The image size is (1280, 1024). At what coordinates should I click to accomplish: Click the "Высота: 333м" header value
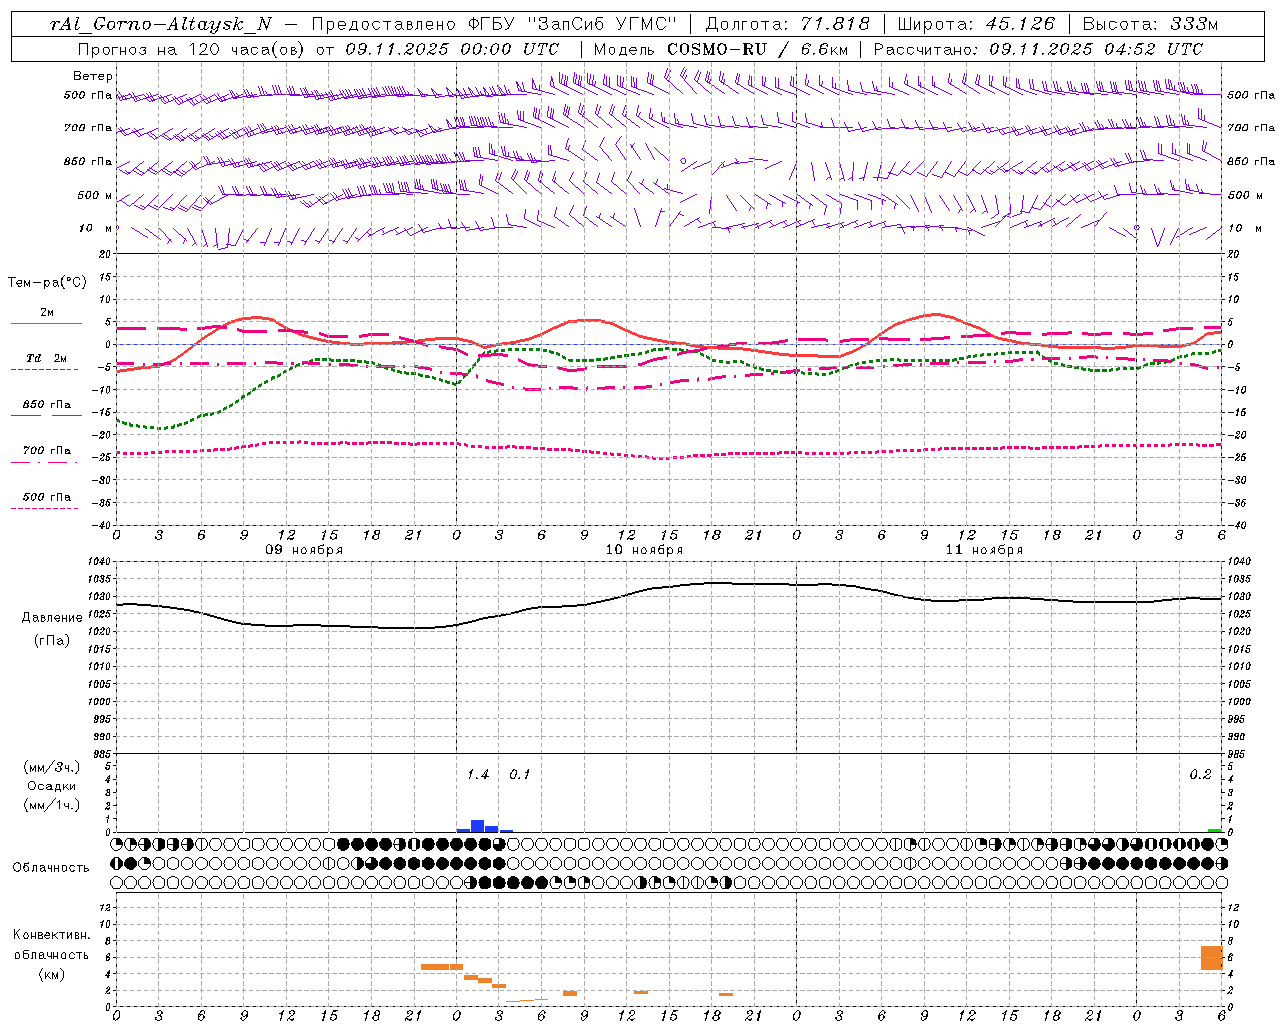click(x=1151, y=24)
